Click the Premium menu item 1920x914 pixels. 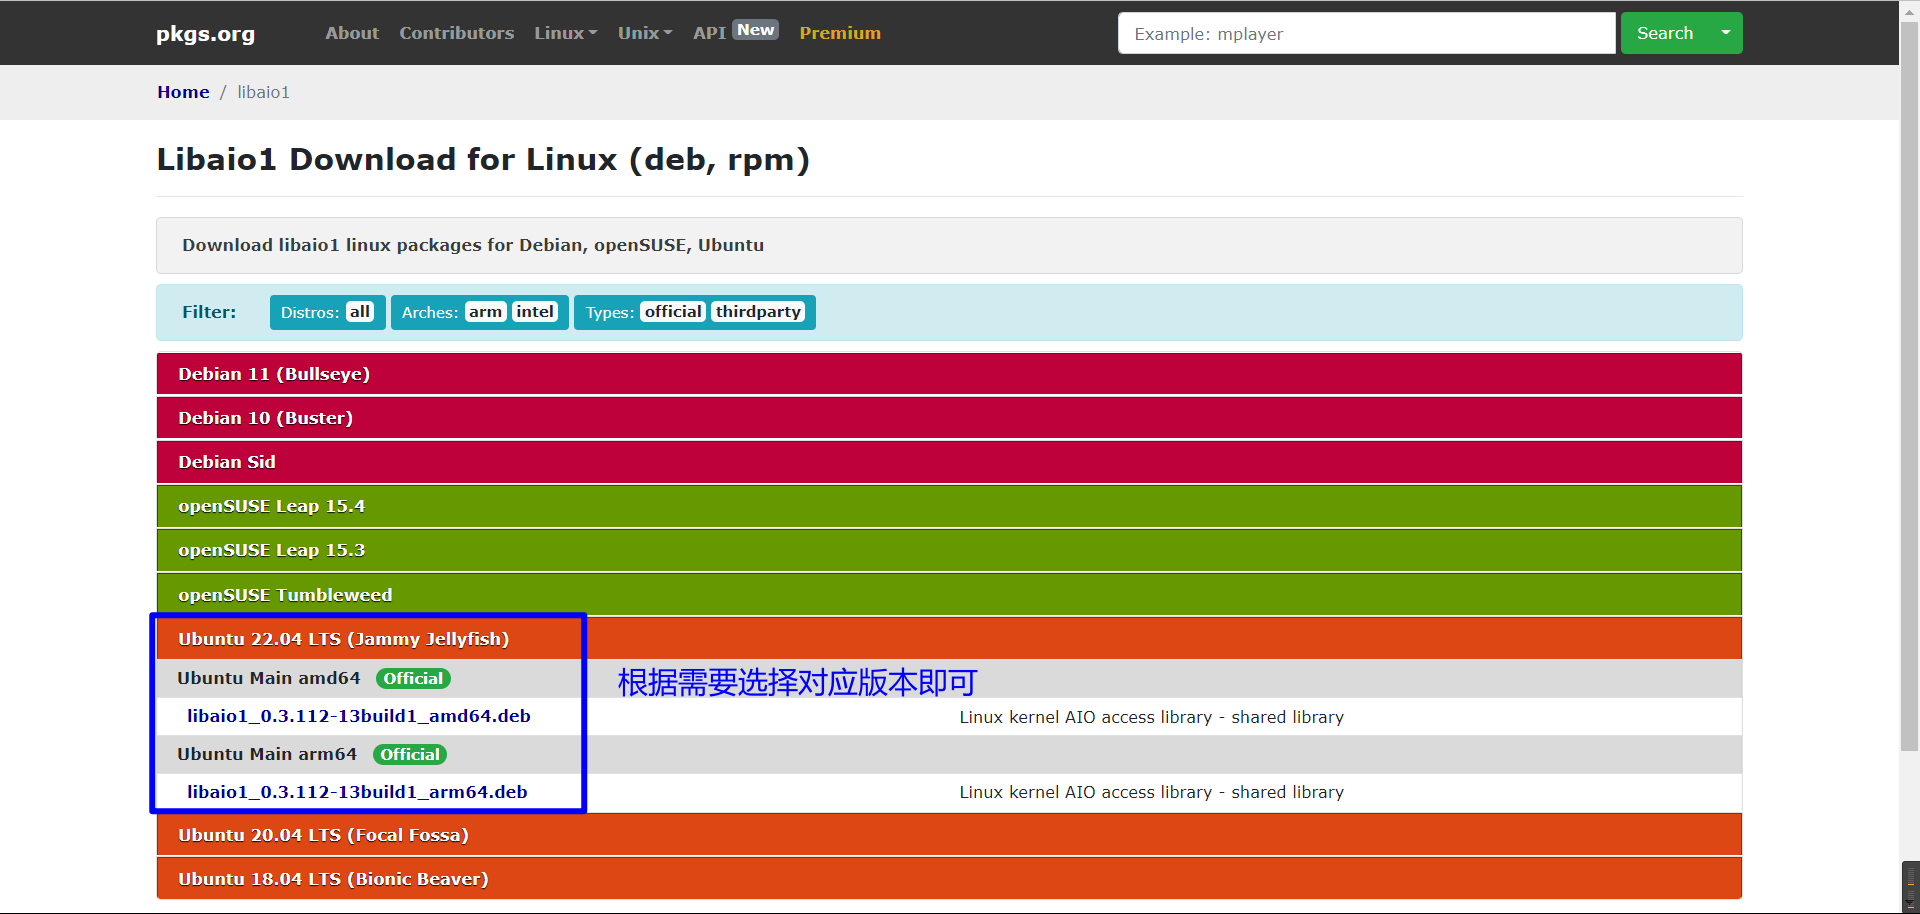coord(839,32)
